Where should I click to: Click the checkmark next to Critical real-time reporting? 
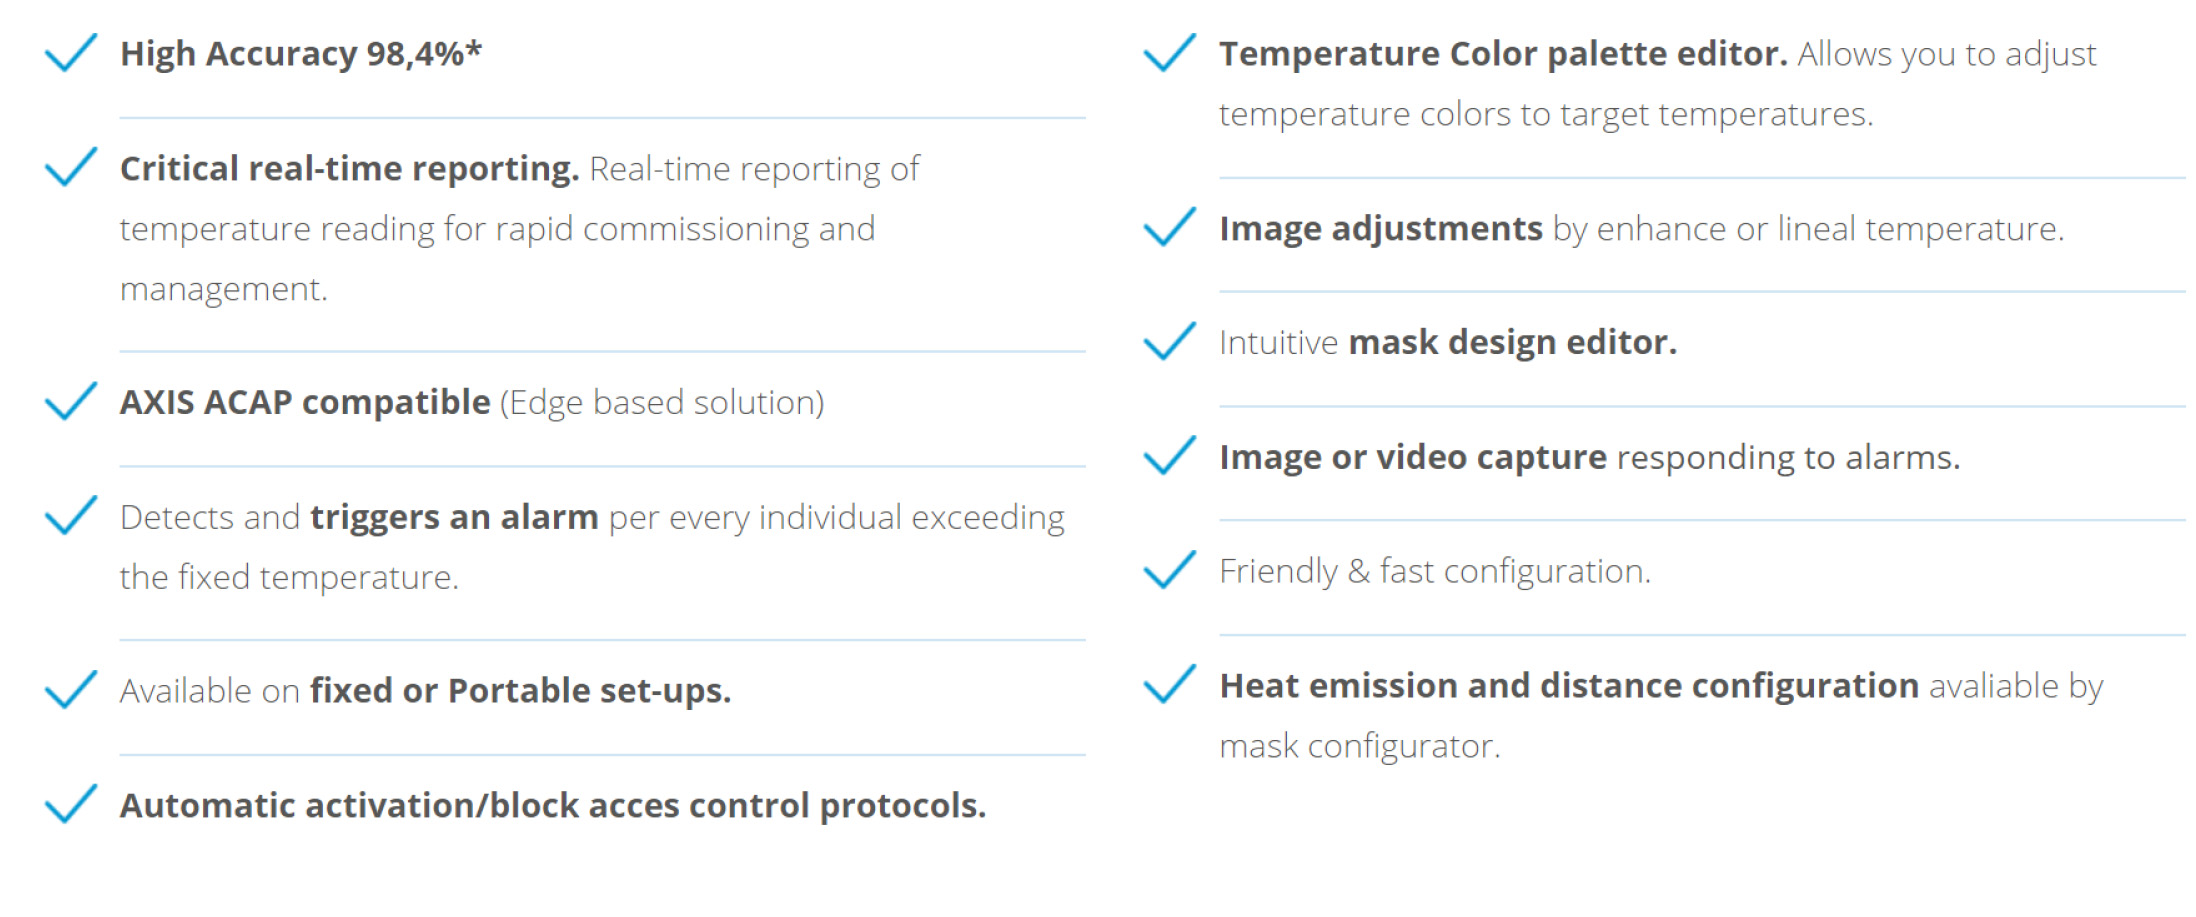click(71, 167)
